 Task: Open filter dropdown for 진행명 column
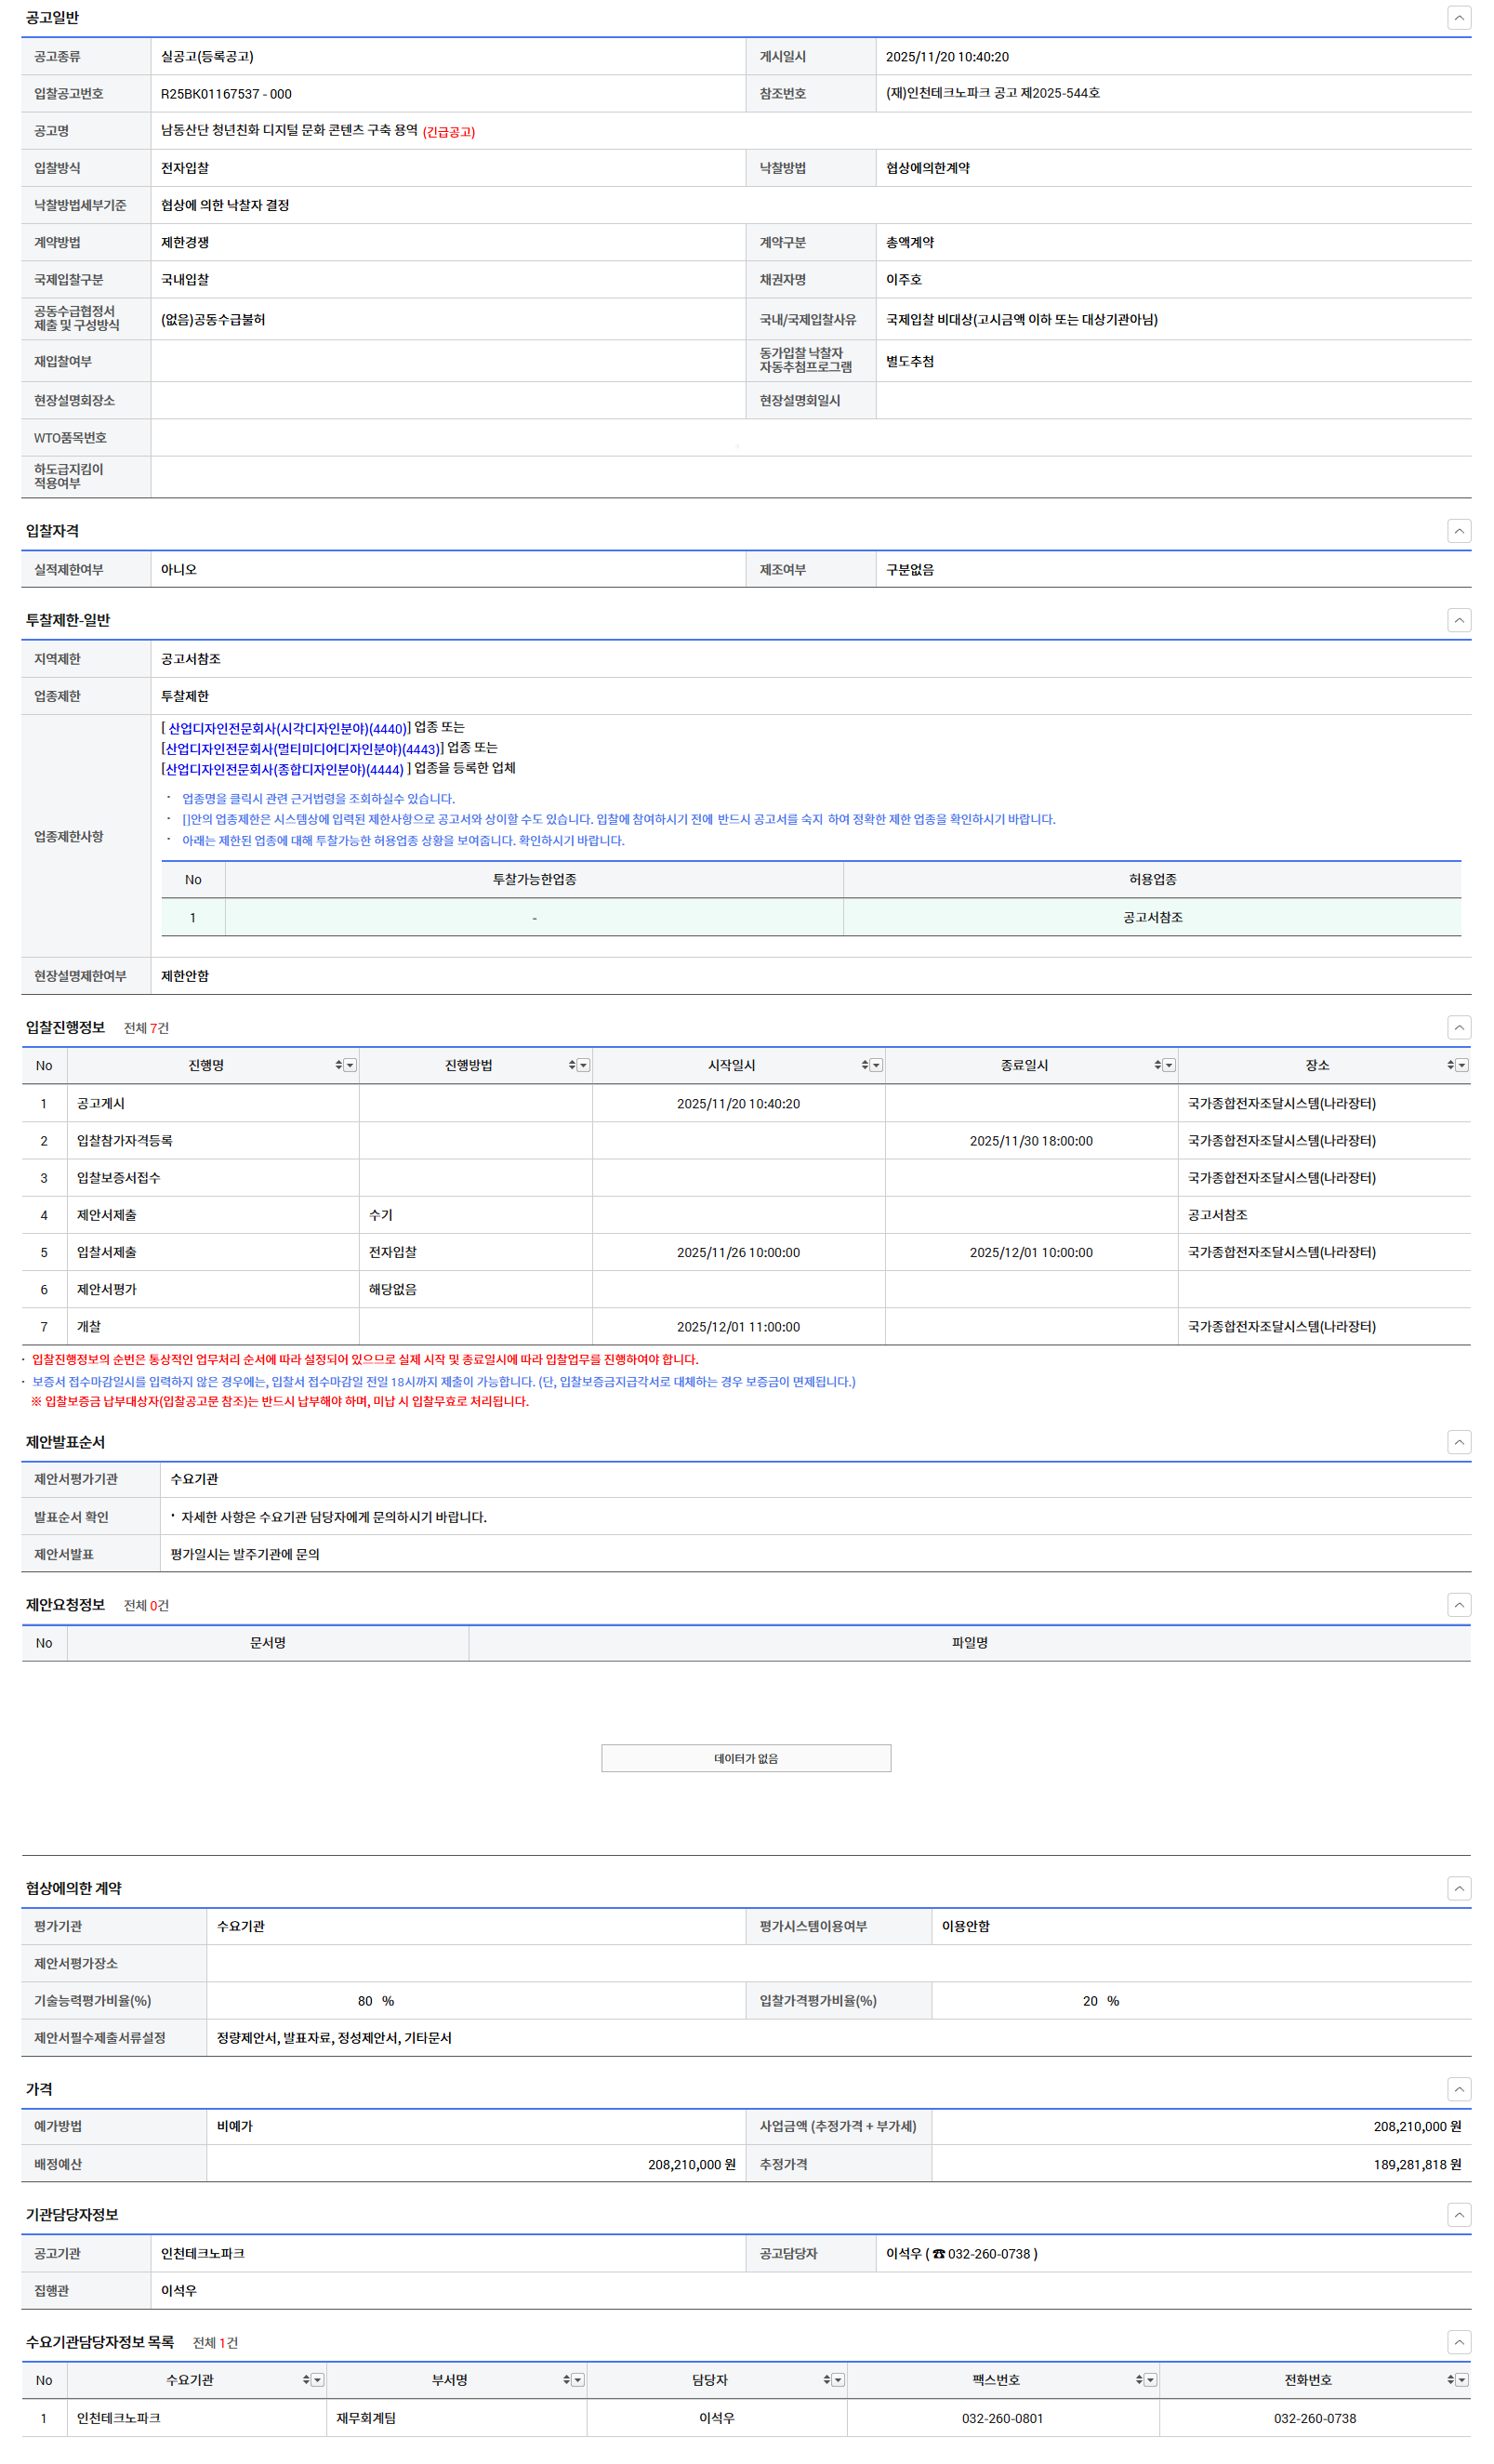(350, 1065)
